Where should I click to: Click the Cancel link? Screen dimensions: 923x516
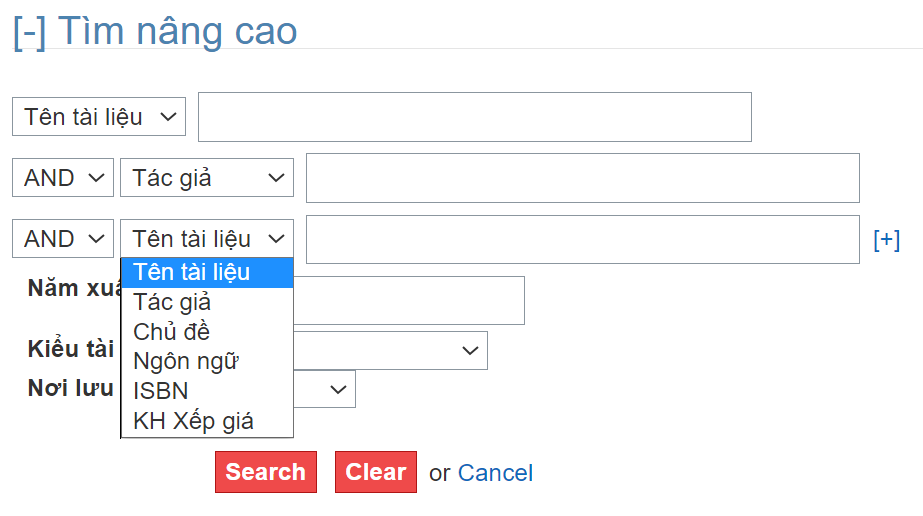click(x=495, y=473)
